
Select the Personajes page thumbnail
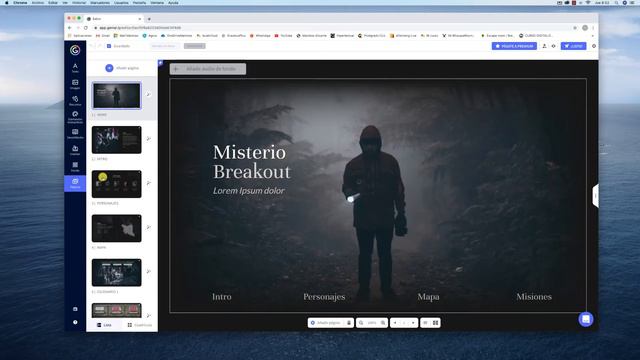point(117,184)
